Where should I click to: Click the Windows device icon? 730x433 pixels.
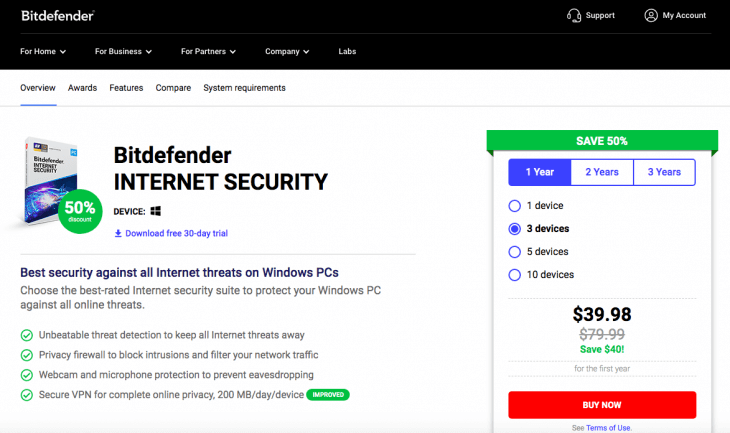point(155,211)
